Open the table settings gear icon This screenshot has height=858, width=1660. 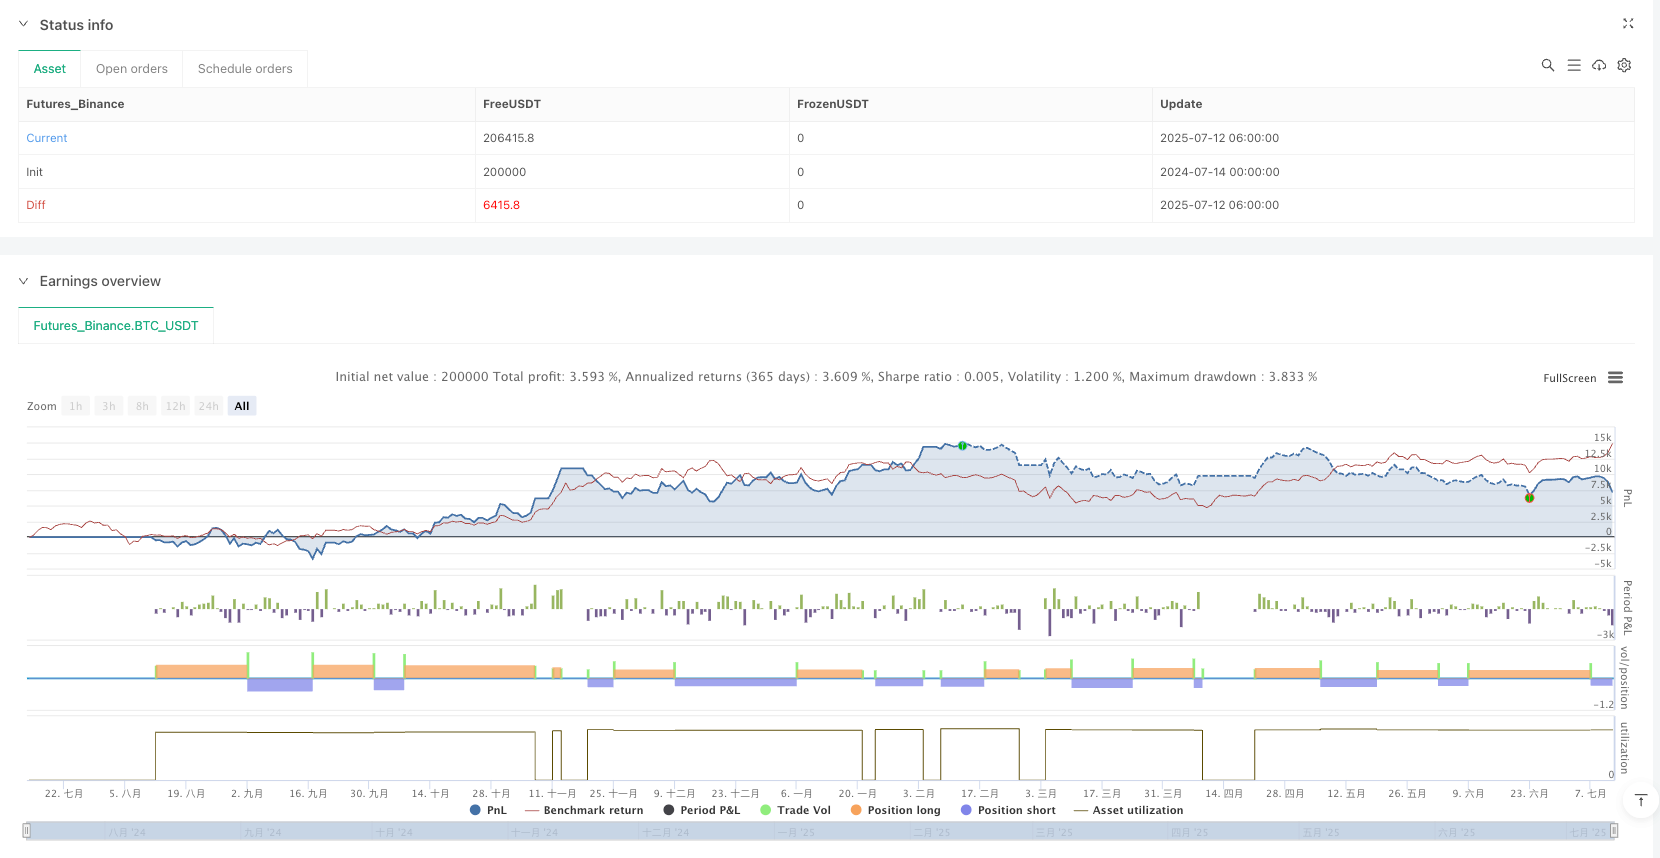coord(1624,65)
